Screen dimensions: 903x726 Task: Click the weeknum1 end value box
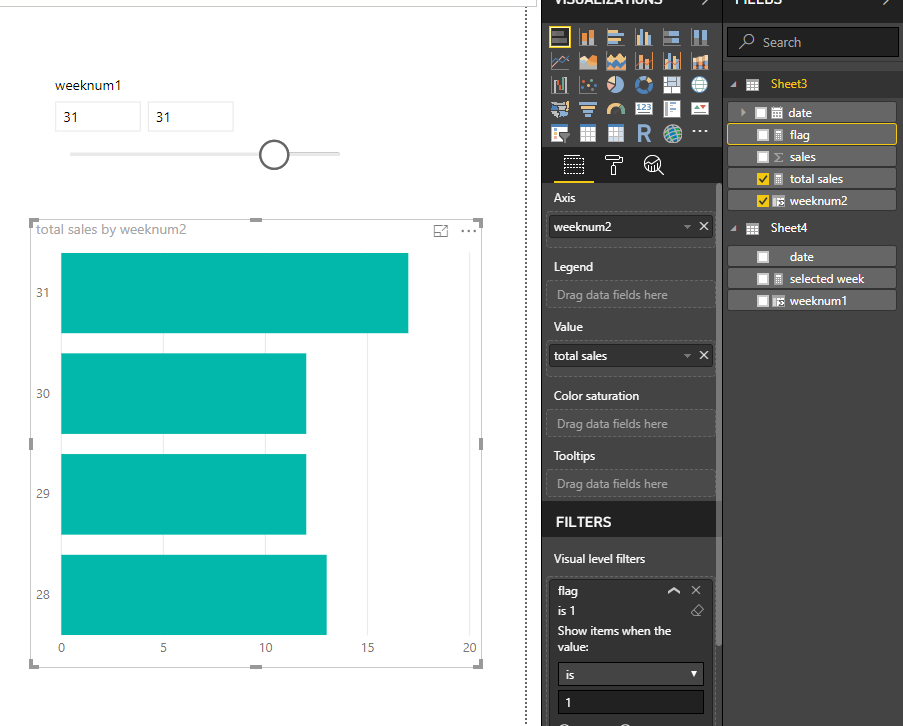click(191, 117)
